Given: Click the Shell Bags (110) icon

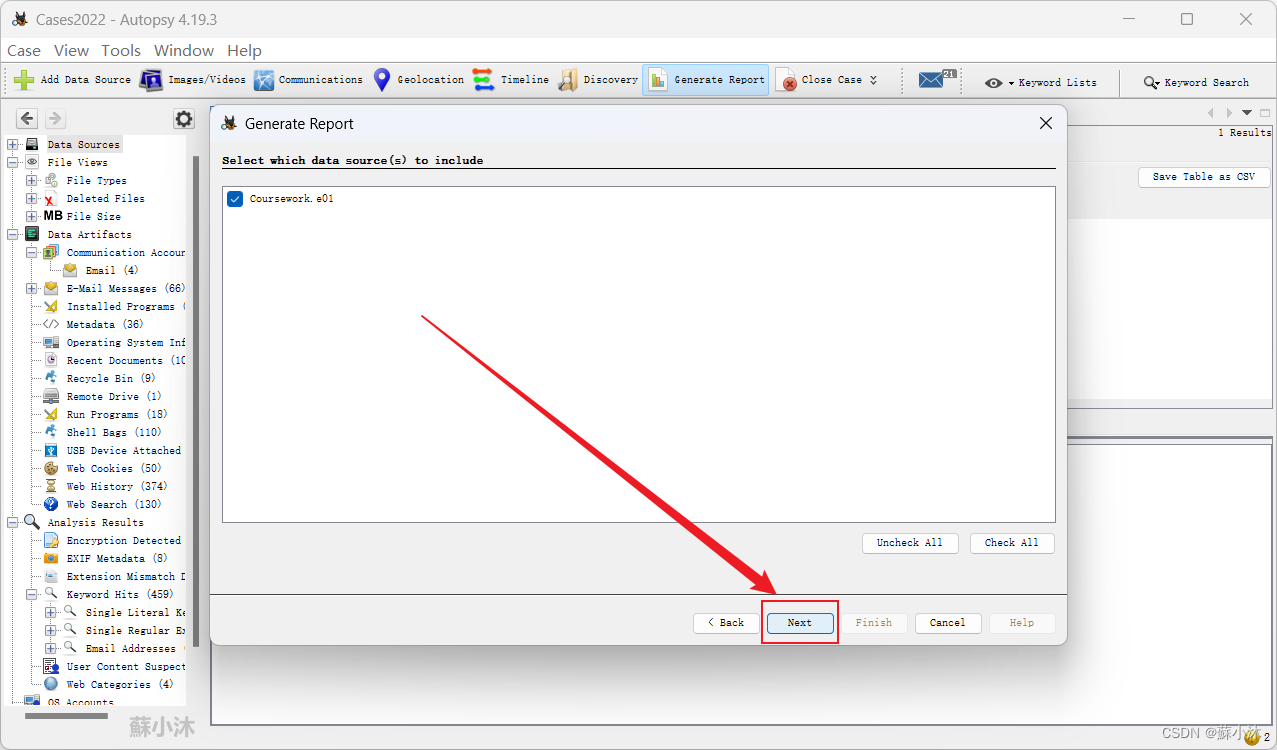Looking at the screenshot, I should [x=51, y=433].
